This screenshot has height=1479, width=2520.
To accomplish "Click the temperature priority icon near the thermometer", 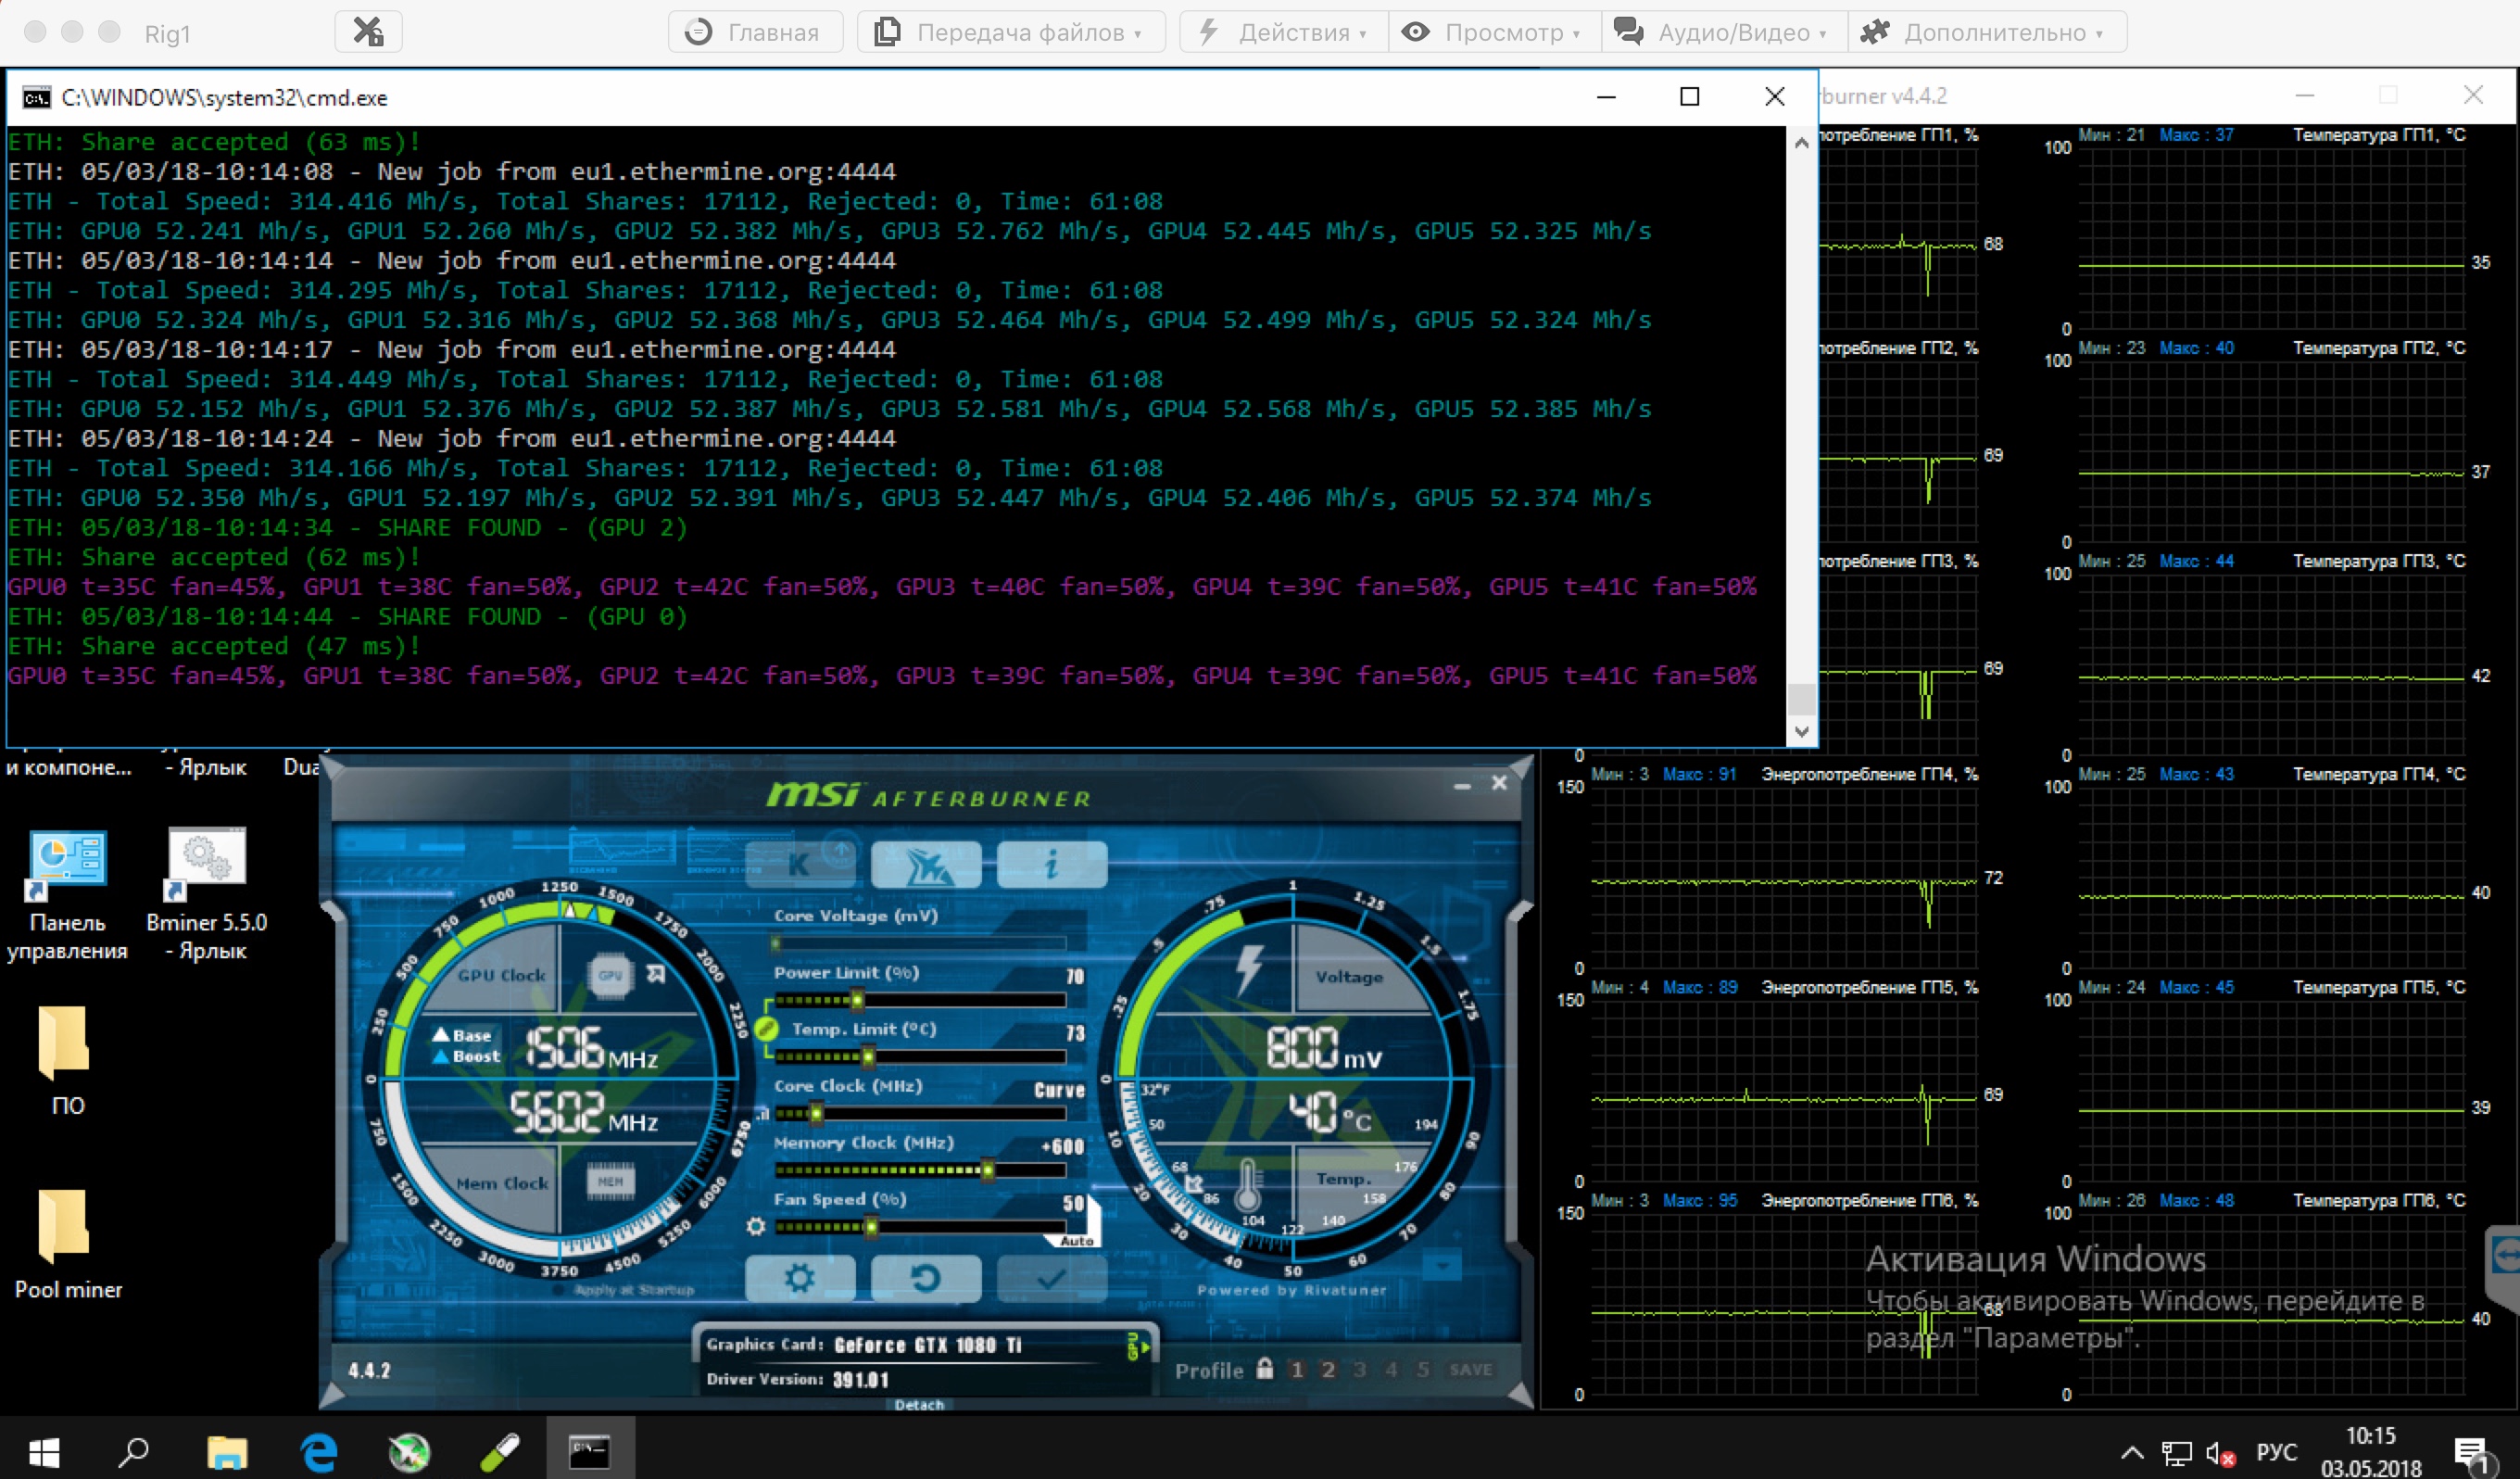I will pos(1194,1184).
